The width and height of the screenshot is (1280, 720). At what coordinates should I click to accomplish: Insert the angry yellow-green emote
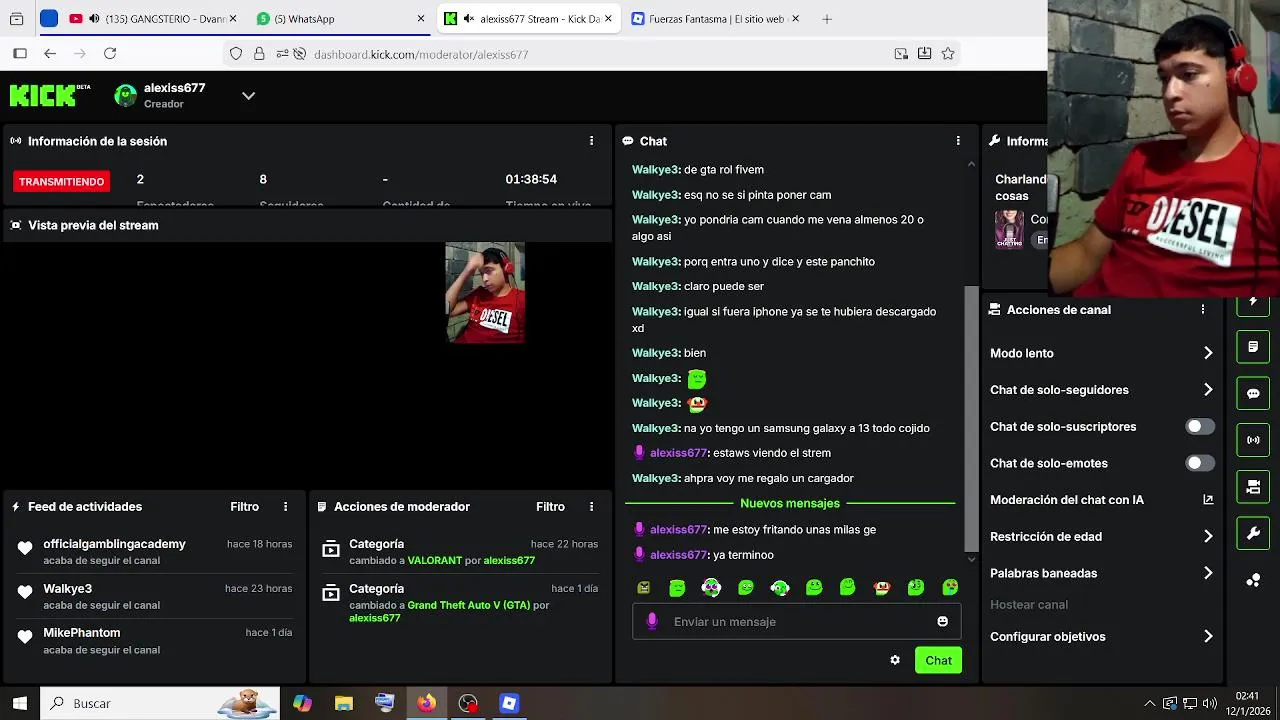pos(643,588)
